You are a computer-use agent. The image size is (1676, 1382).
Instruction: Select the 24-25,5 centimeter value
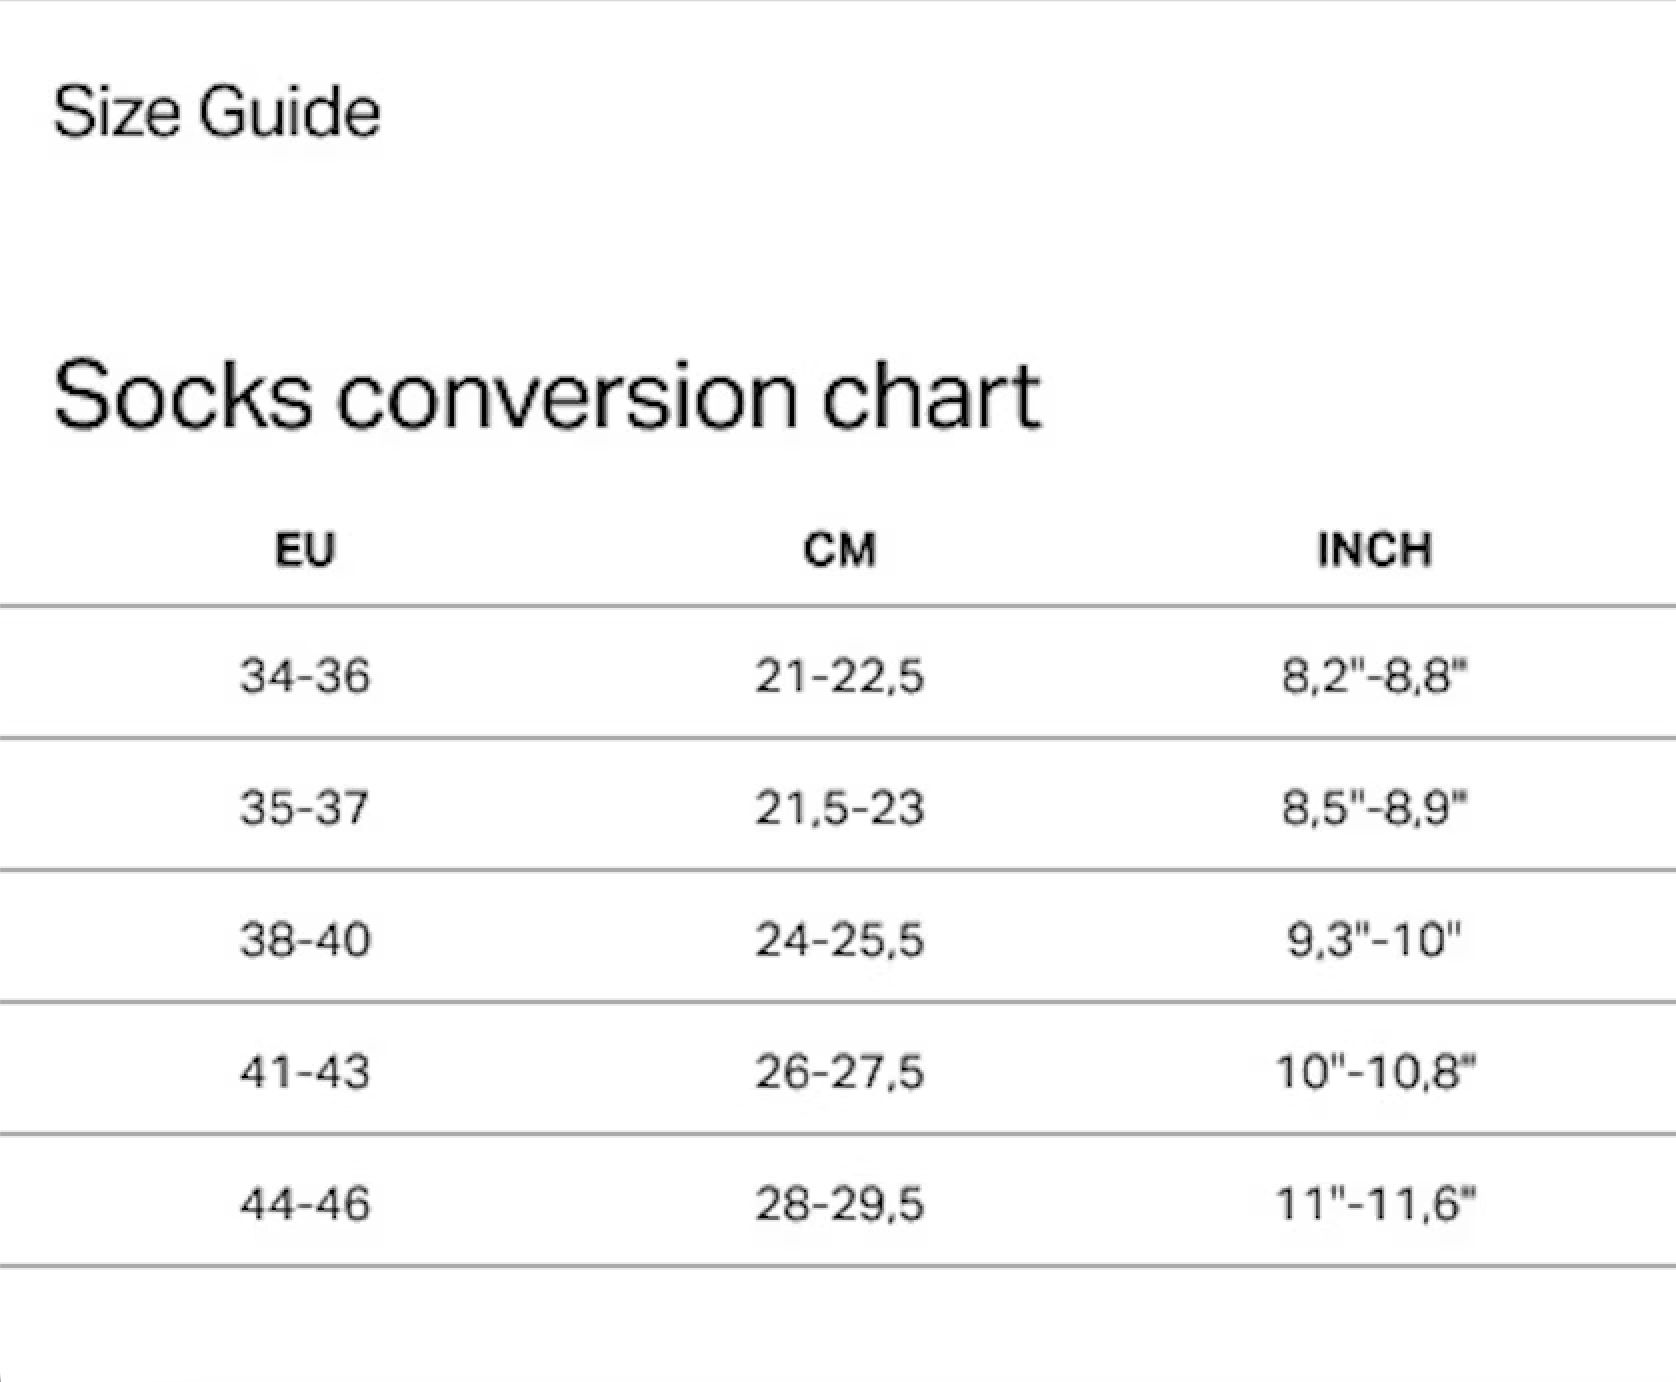pyautogui.click(x=840, y=940)
